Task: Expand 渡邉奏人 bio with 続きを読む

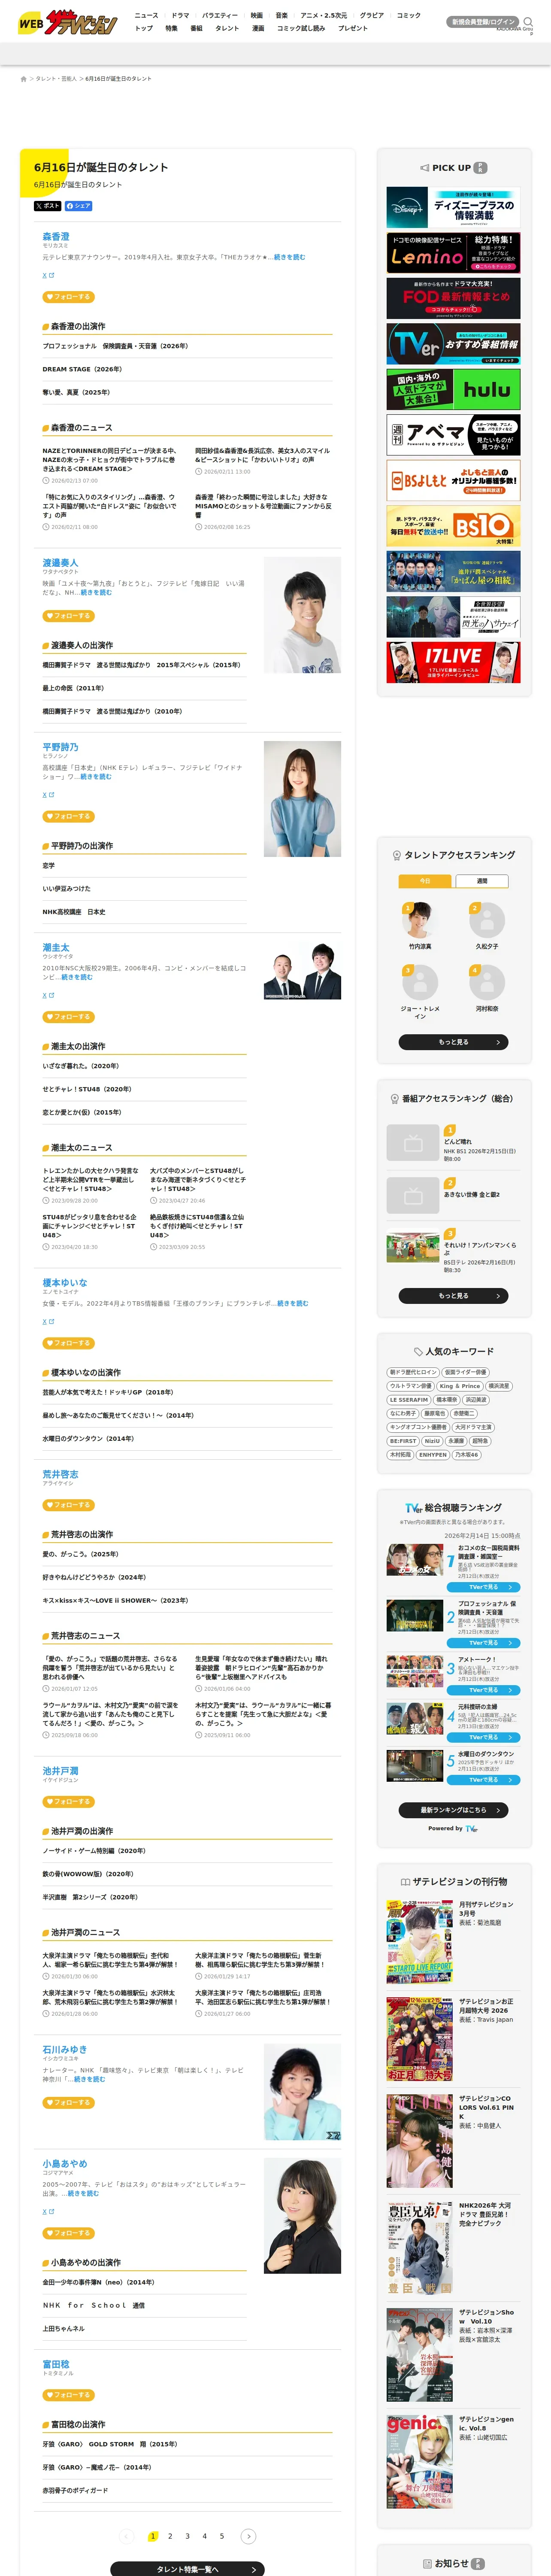Action: 96,592
